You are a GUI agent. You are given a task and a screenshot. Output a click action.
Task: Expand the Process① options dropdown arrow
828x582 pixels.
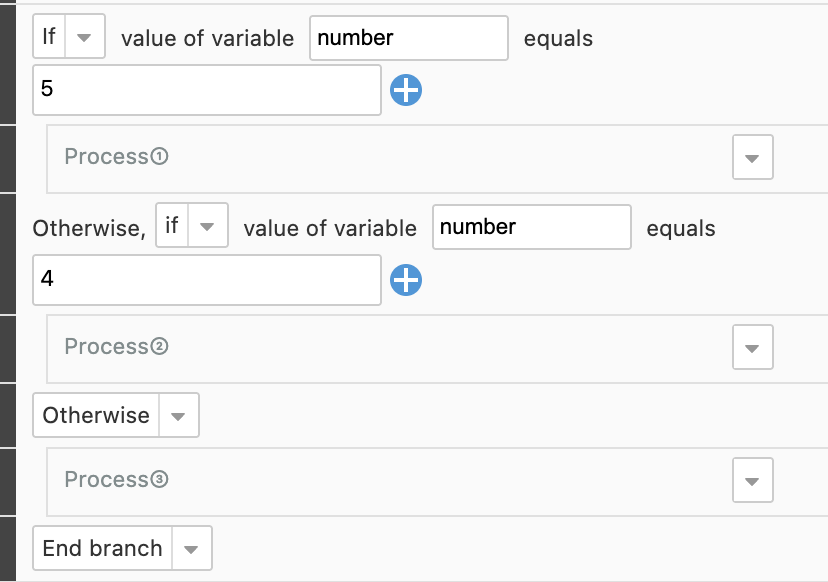[752, 157]
